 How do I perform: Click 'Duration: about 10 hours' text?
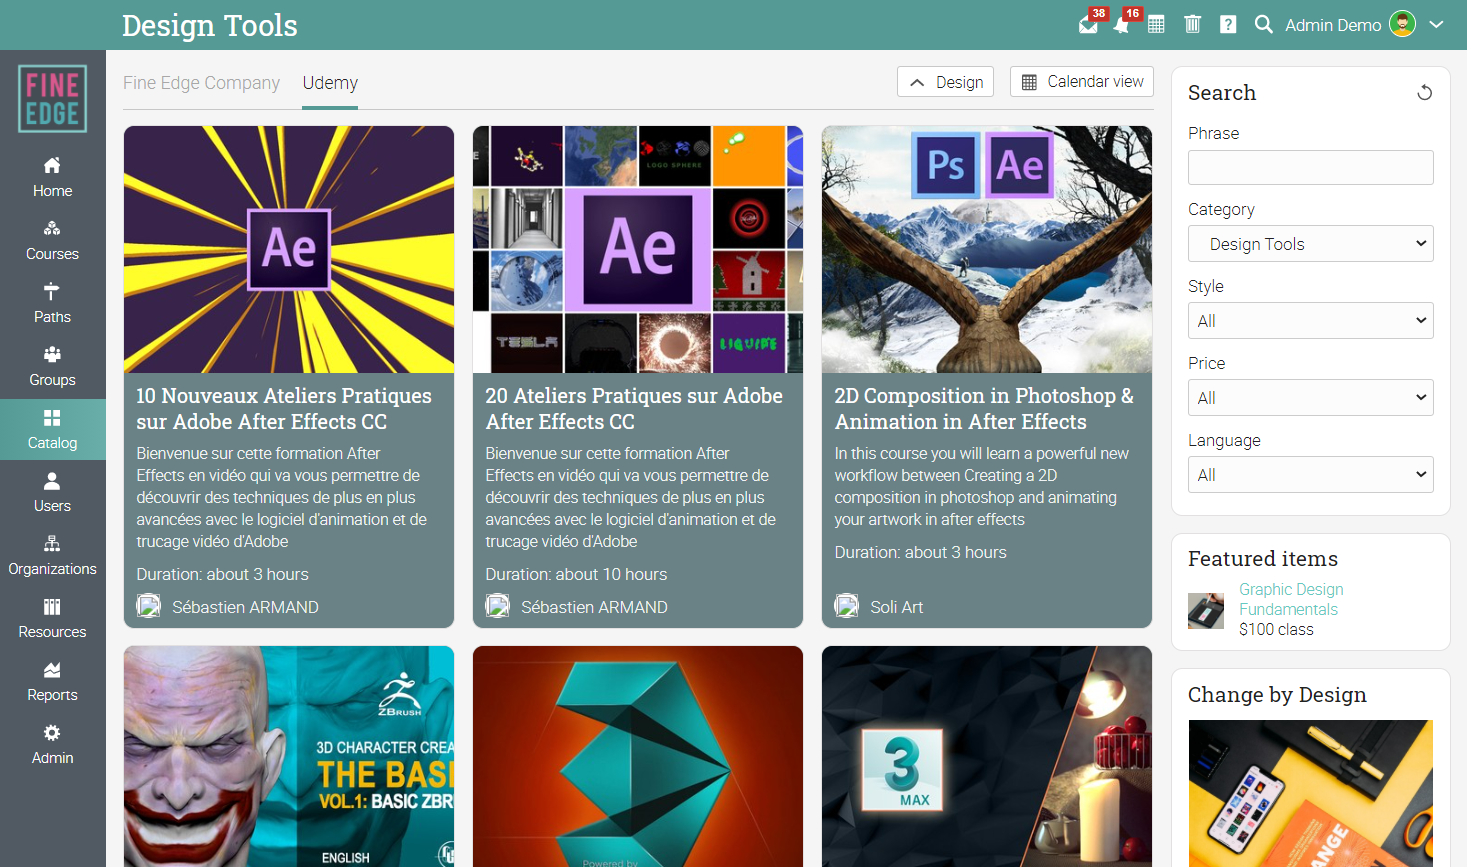coord(576,574)
